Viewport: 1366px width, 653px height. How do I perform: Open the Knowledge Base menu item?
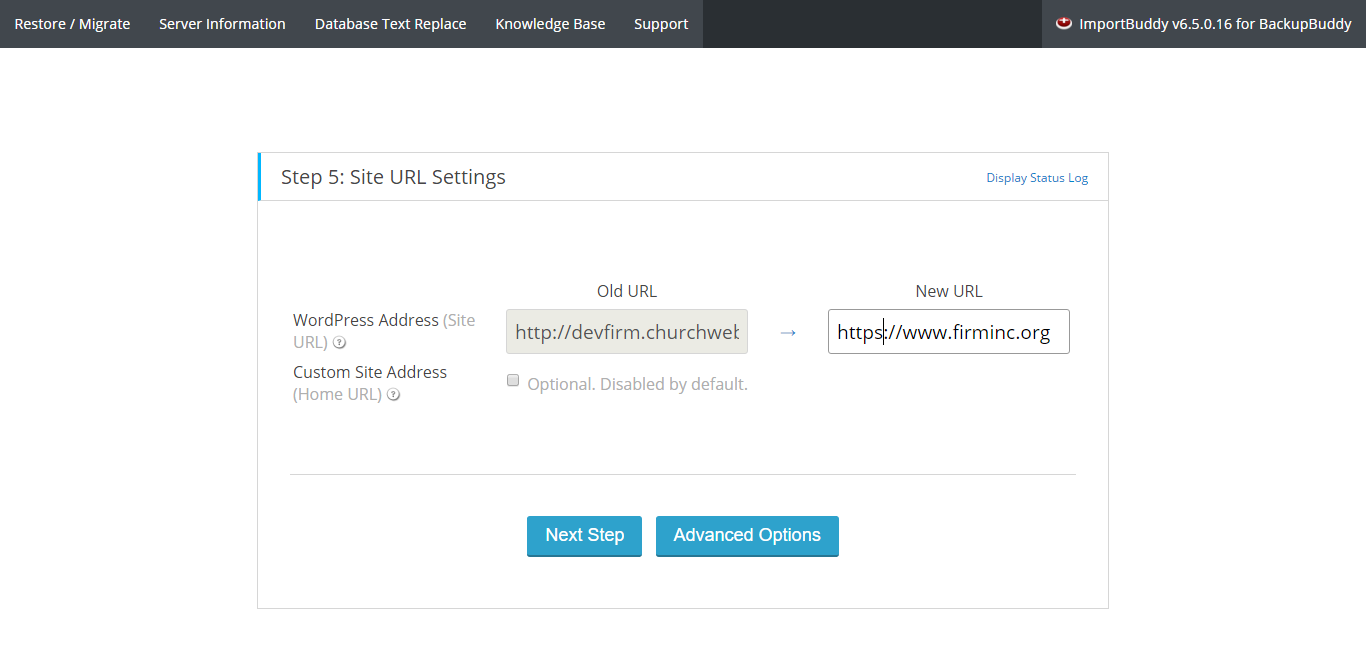click(550, 24)
